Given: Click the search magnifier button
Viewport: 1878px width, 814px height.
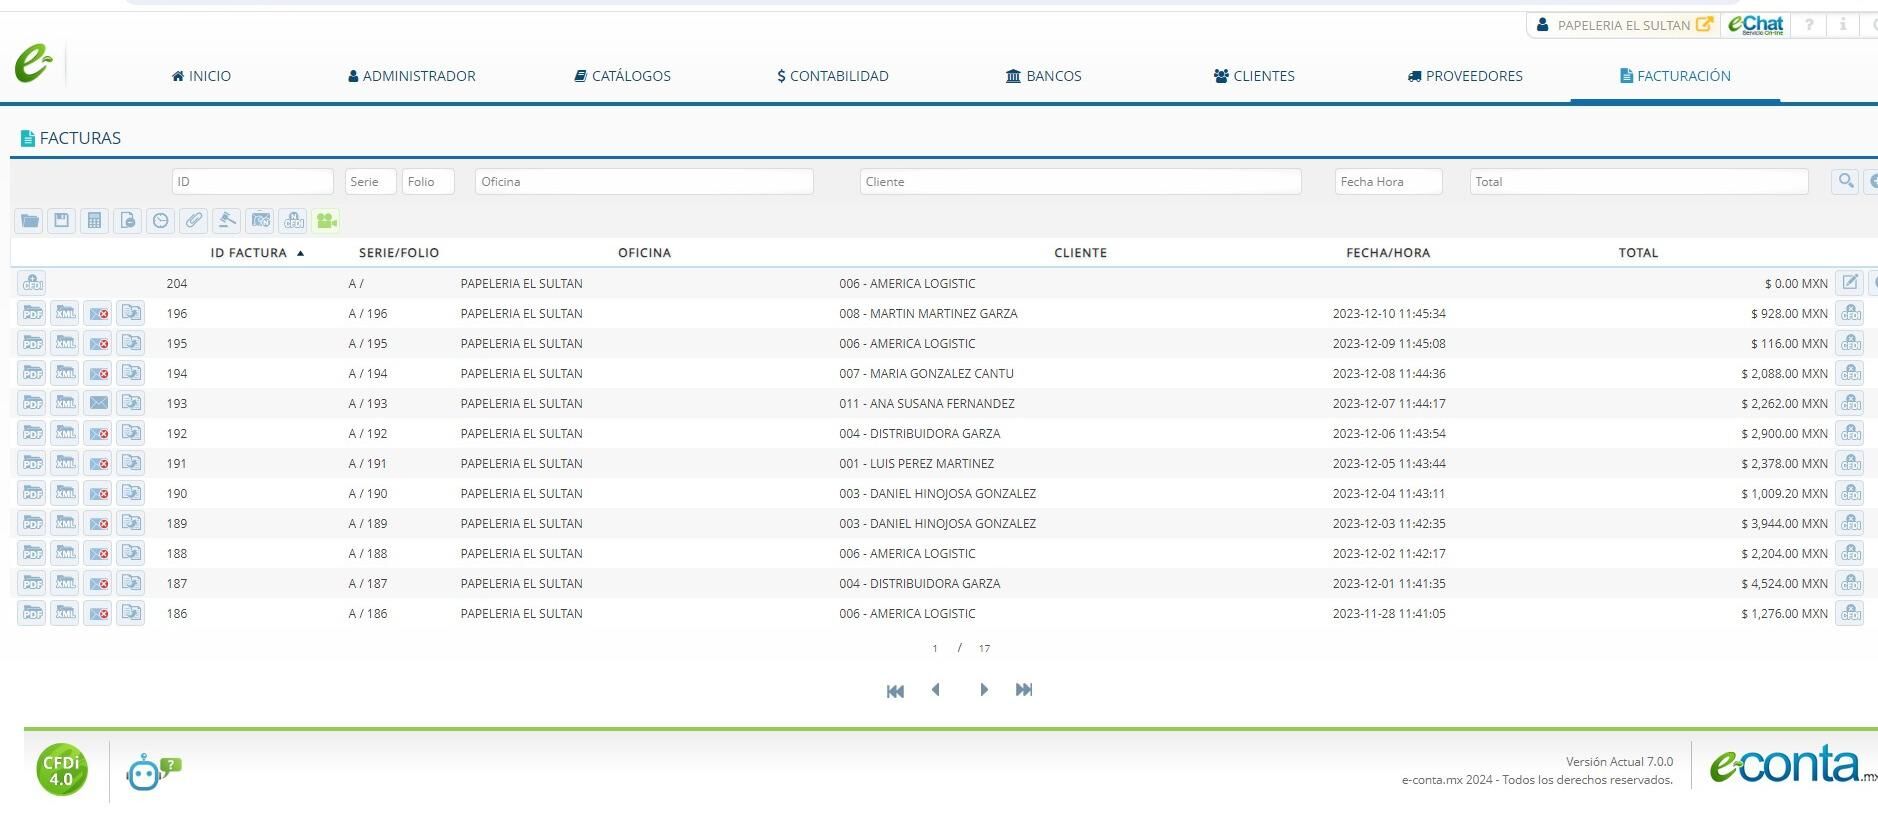Looking at the screenshot, I should [x=1845, y=181].
